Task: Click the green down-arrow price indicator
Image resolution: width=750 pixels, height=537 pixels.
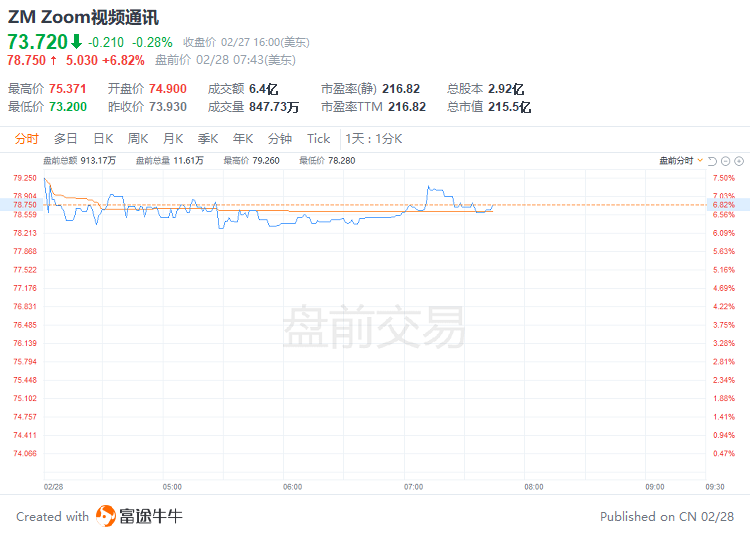Action: [77, 42]
